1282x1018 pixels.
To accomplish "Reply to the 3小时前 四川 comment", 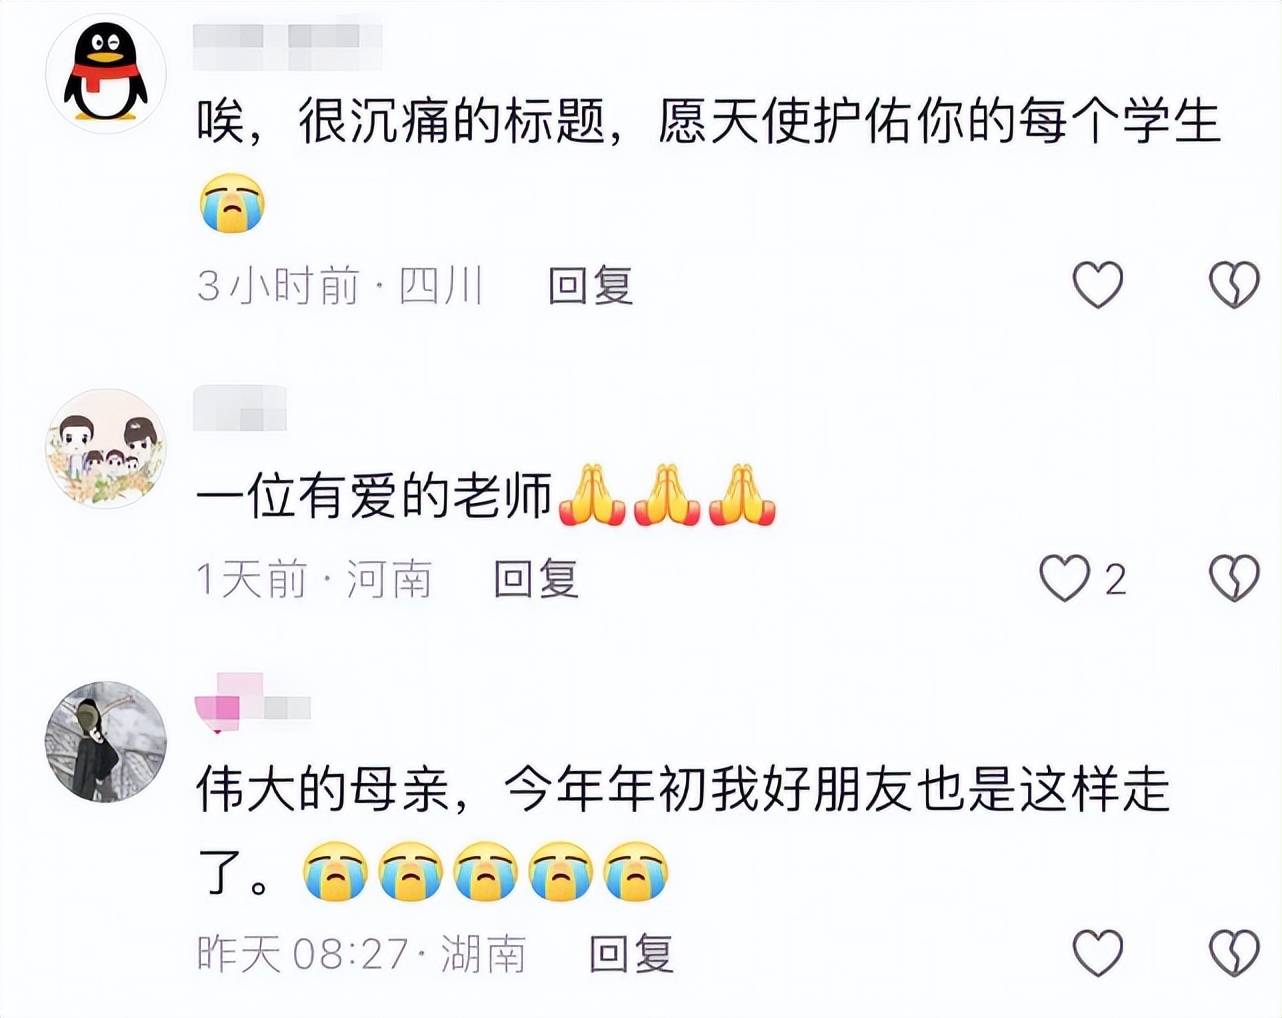I will point(591,286).
